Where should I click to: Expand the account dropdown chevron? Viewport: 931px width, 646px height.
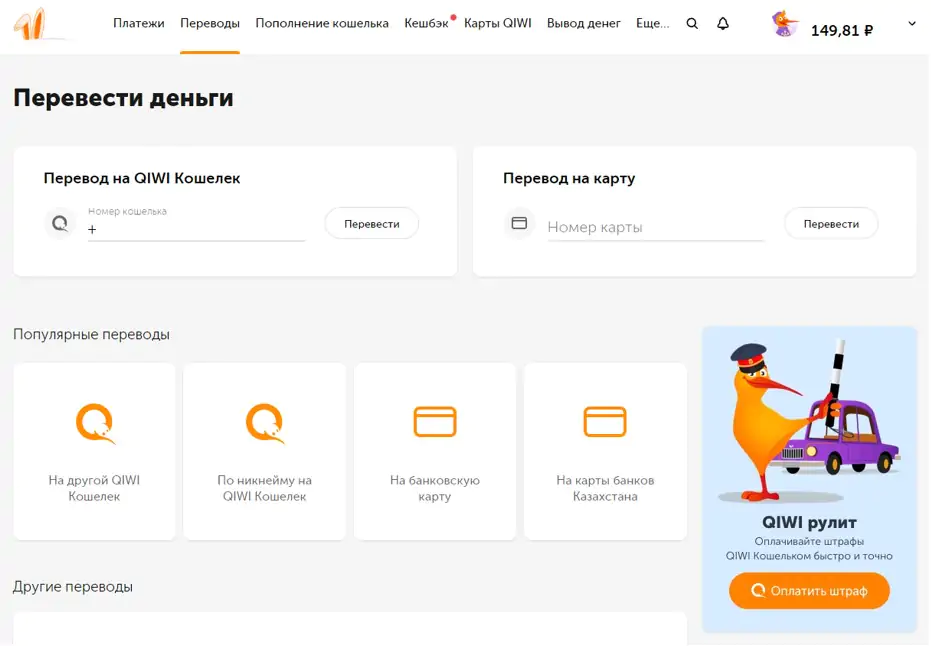[912, 24]
